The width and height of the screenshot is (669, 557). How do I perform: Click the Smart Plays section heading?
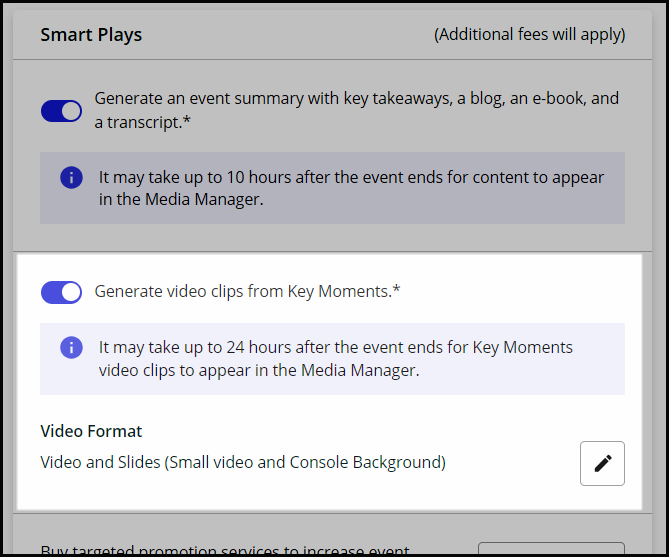[91, 35]
